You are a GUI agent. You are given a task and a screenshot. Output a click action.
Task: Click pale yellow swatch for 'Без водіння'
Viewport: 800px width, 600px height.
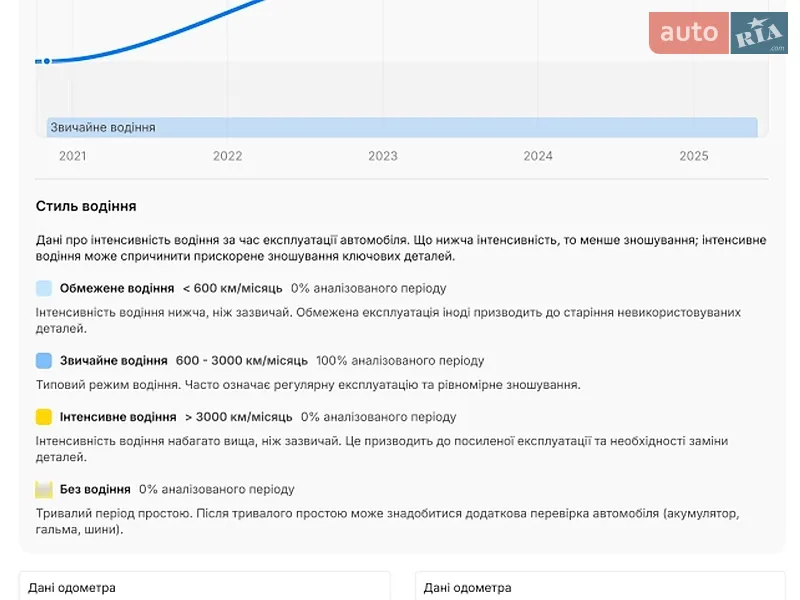click(44, 489)
